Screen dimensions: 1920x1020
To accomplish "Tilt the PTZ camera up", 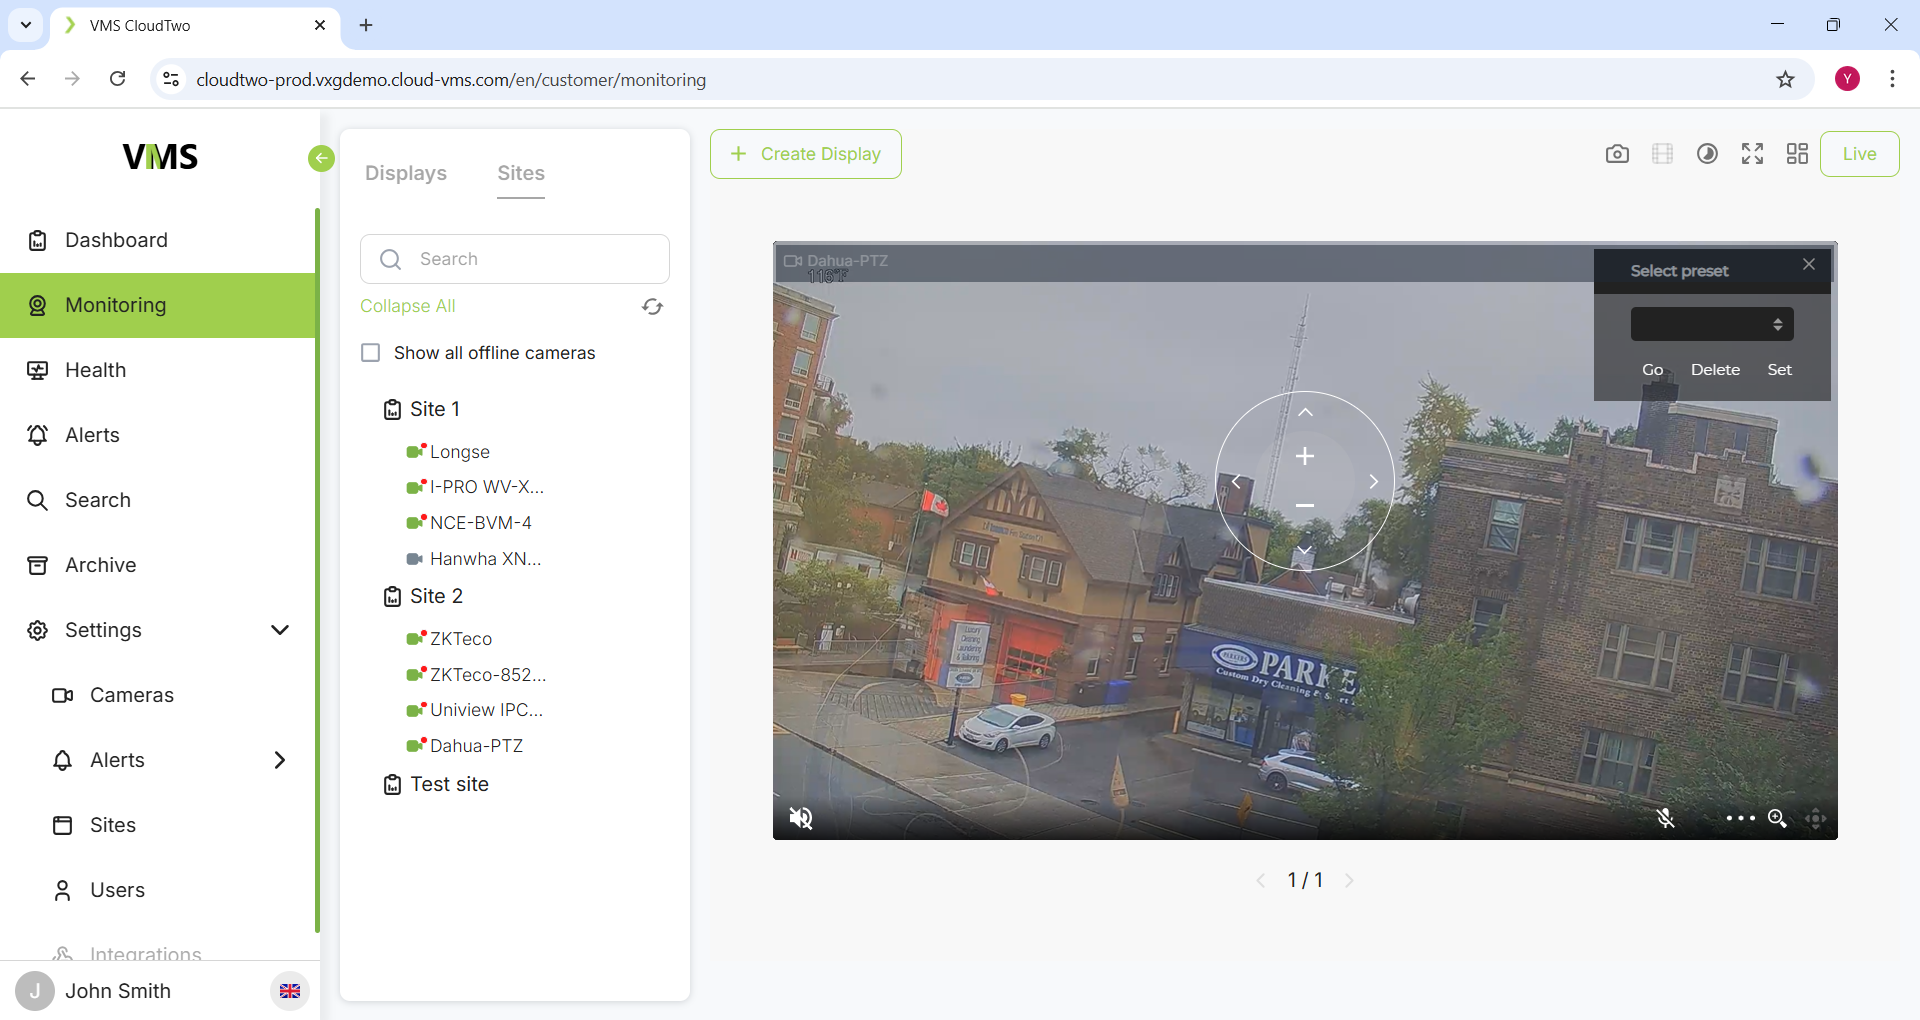I will pyautogui.click(x=1305, y=413).
